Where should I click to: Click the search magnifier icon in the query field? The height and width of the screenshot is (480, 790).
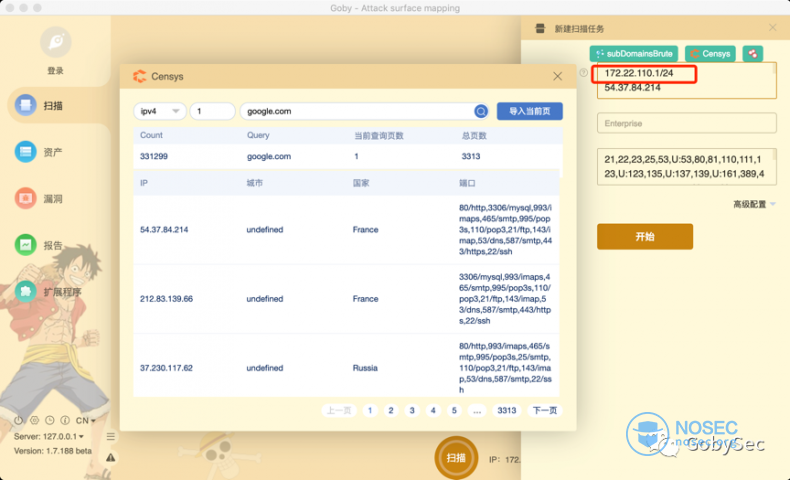[481, 111]
